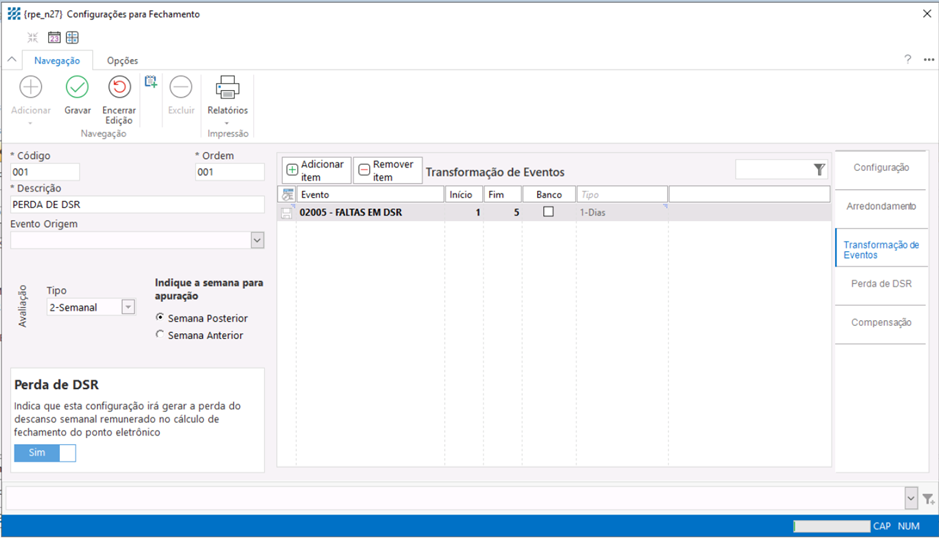The width and height of the screenshot is (939, 538).
Task: Select the Semana Posterior radio button
Action: (x=160, y=318)
